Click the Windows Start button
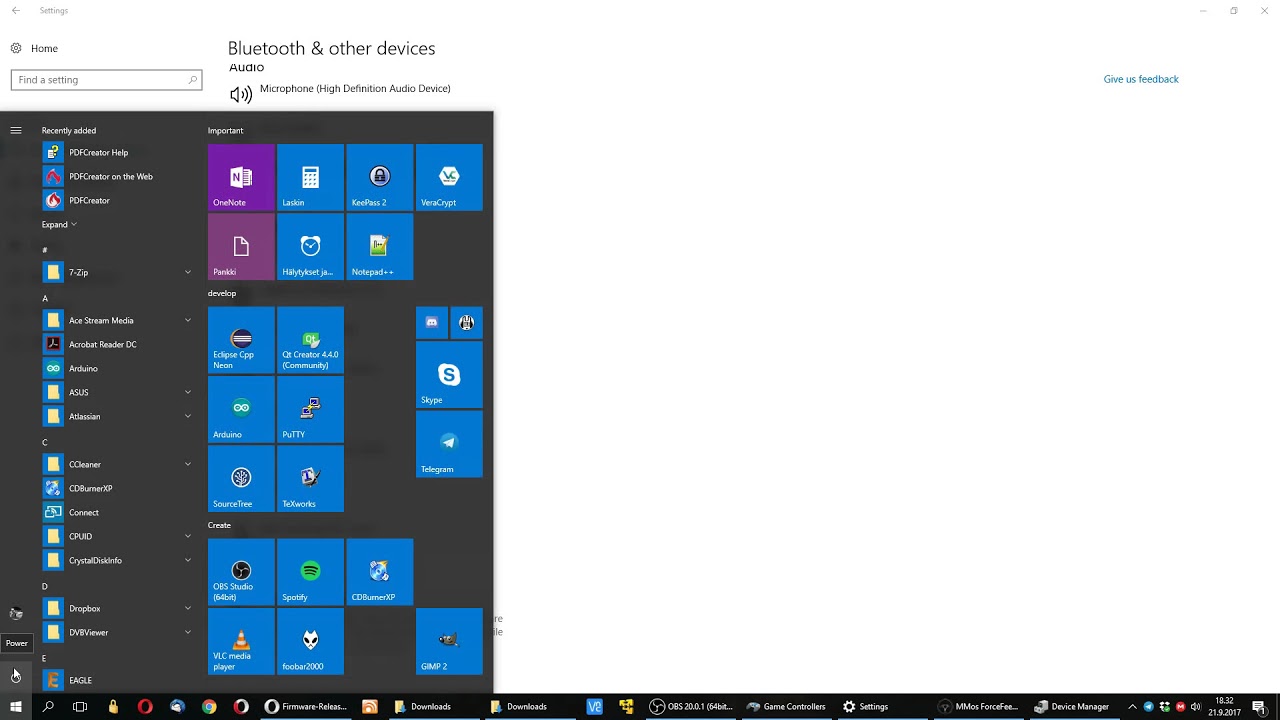Viewport: 1280px width, 720px height. click(16, 707)
